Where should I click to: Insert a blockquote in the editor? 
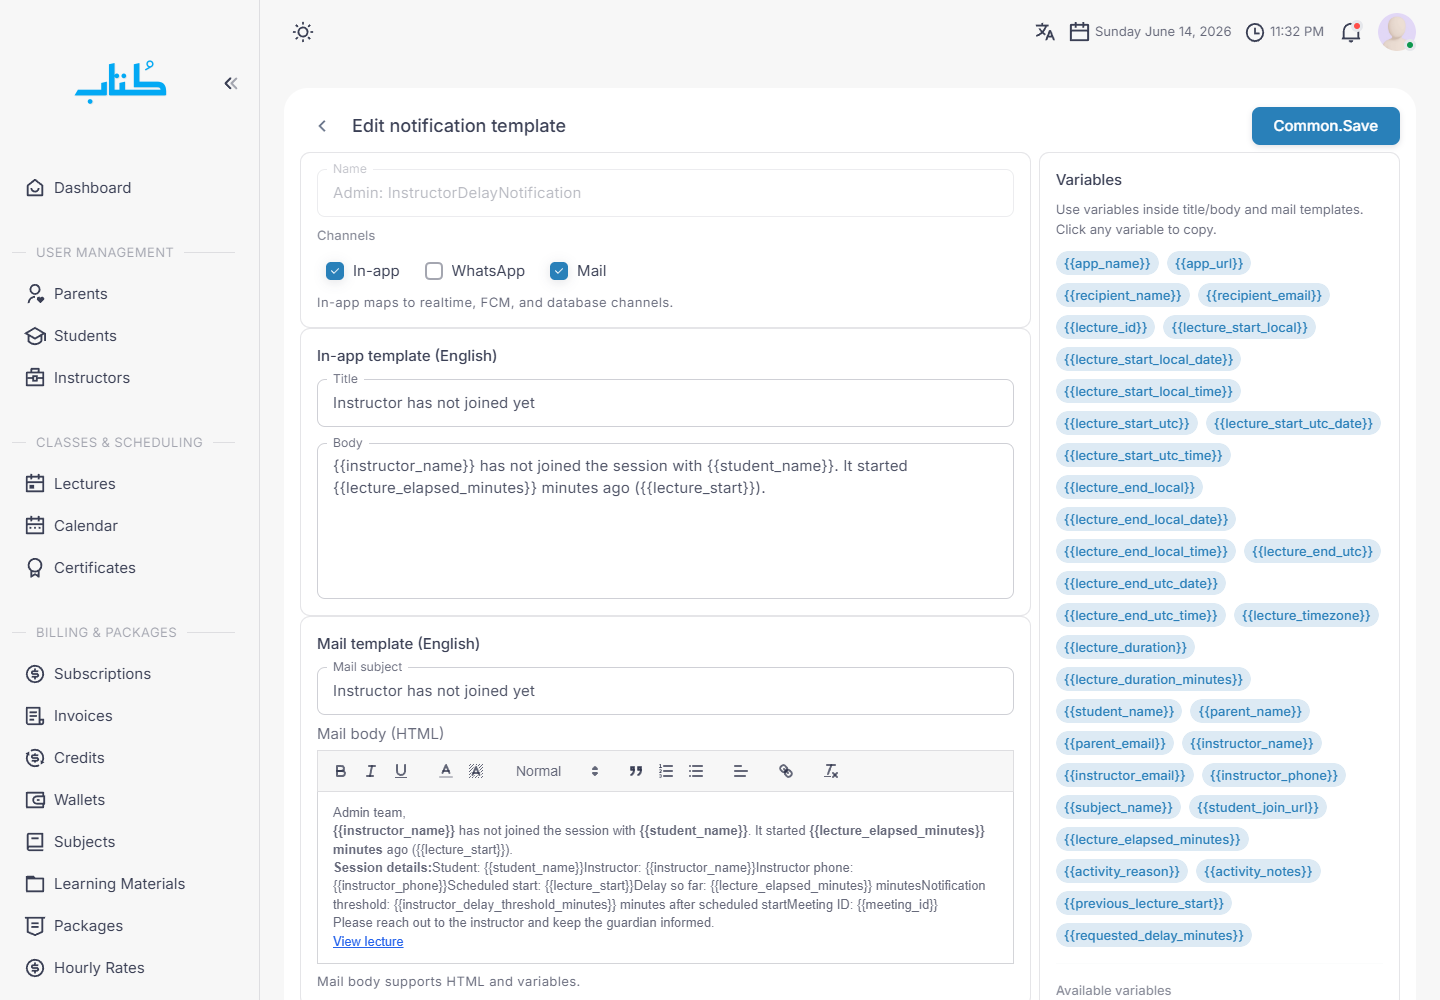[x=636, y=771]
